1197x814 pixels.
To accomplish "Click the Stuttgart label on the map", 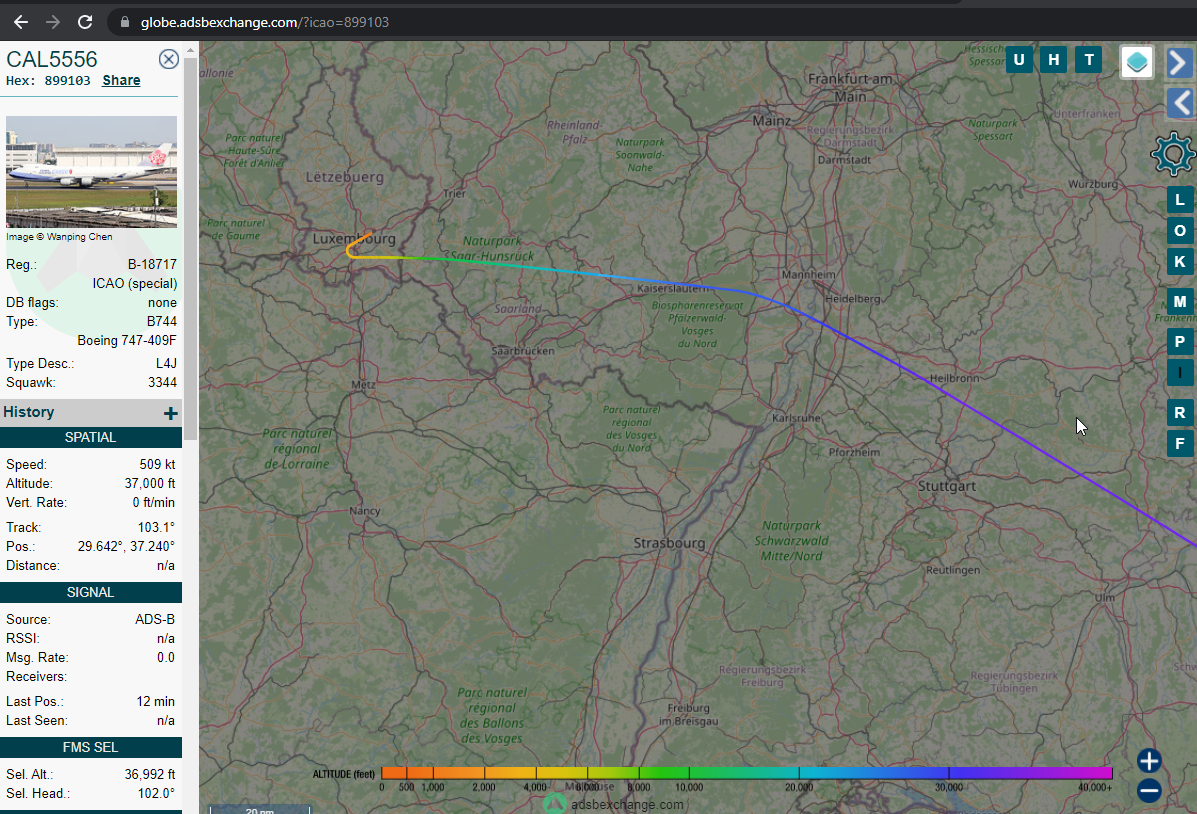I will coord(947,486).
